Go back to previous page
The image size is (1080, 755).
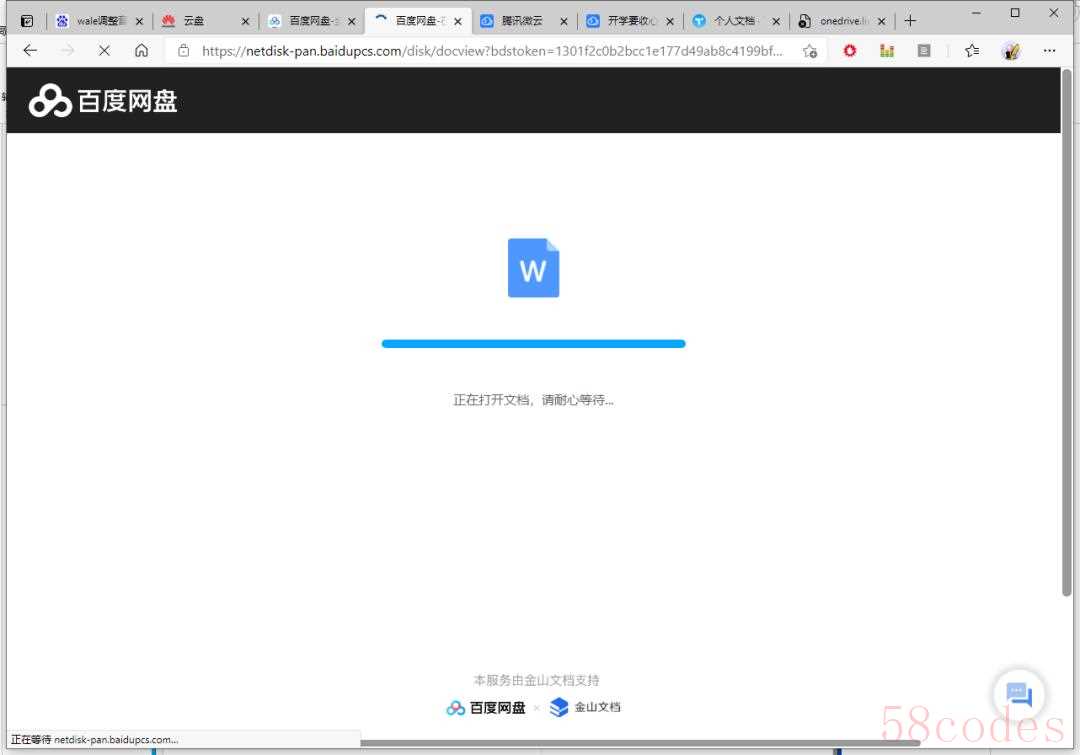coord(30,50)
